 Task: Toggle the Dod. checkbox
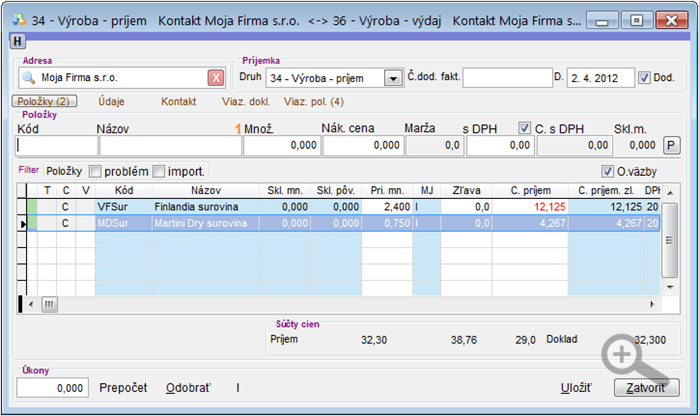[644, 78]
